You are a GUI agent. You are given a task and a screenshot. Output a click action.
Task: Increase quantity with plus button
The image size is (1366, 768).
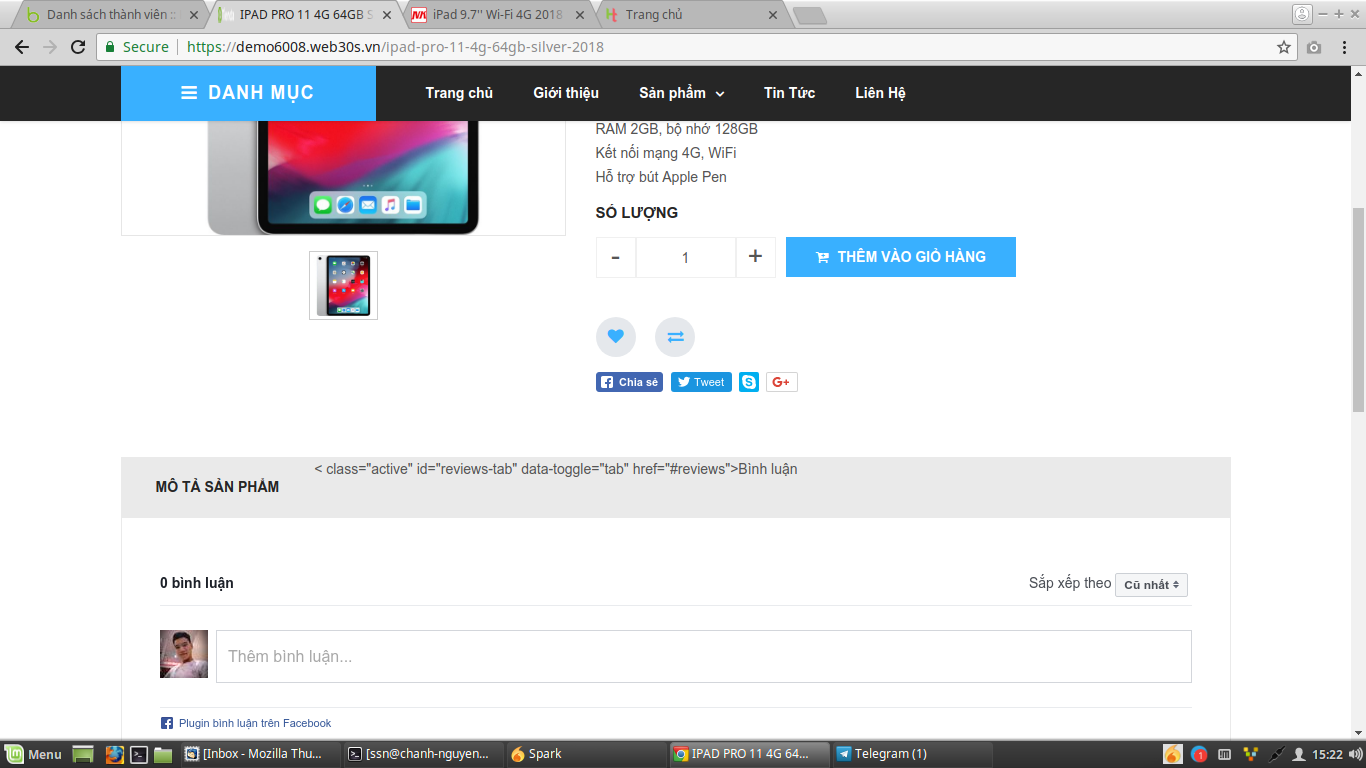pos(755,257)
